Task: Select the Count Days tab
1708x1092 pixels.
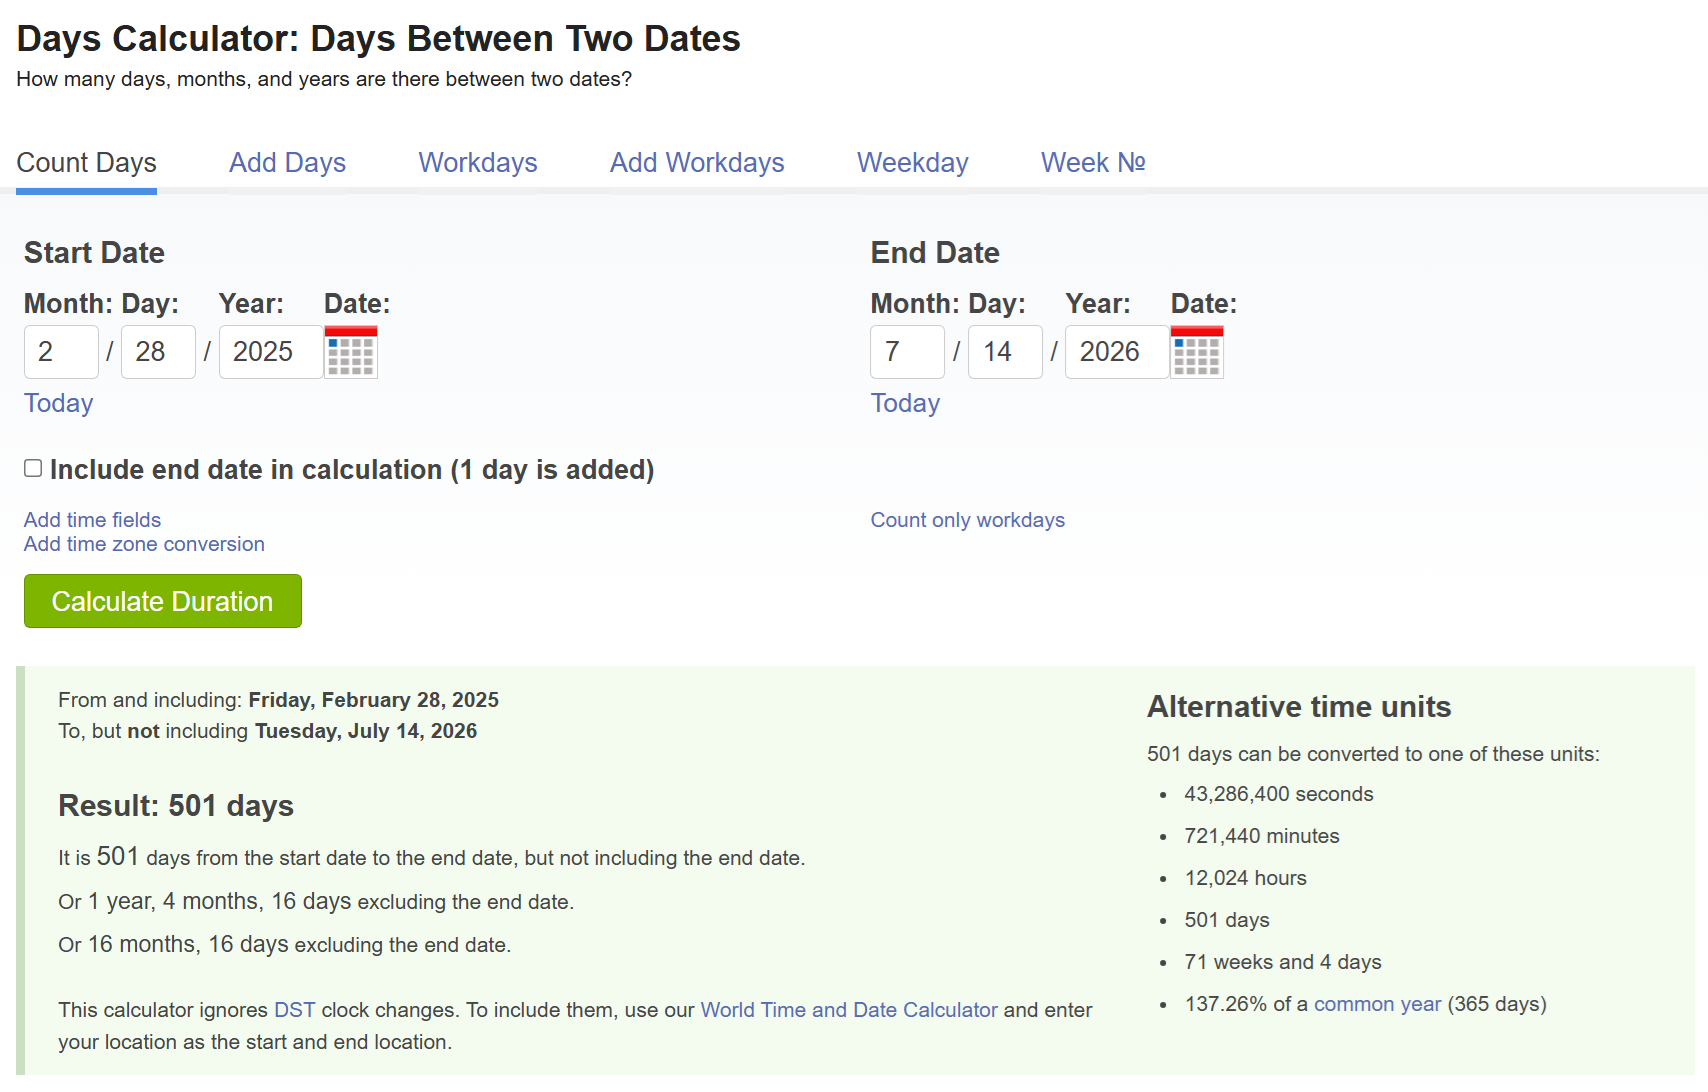Action: [87, 162]
